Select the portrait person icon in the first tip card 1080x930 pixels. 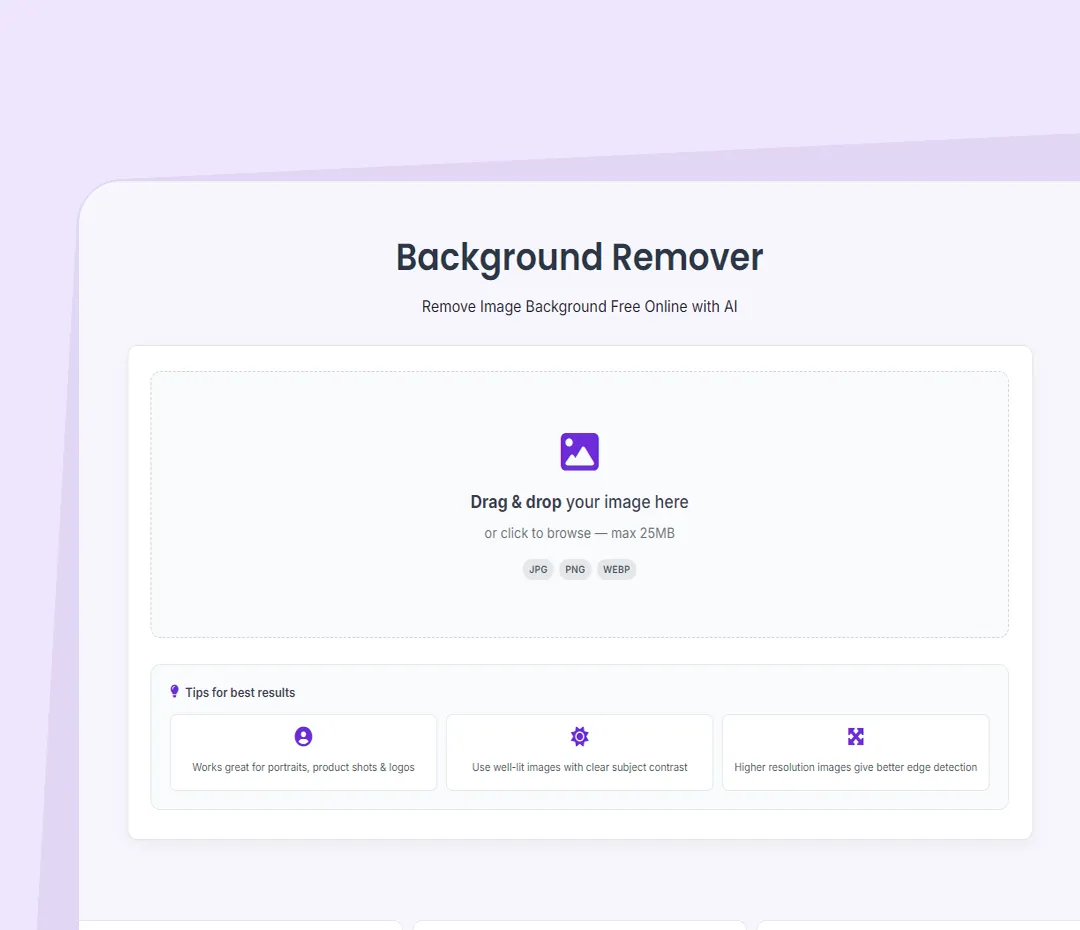[303, 737]
